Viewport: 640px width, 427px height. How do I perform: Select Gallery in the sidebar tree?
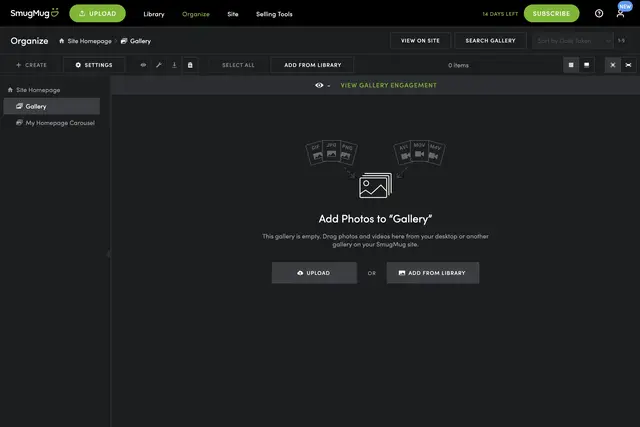pos(51,106)
